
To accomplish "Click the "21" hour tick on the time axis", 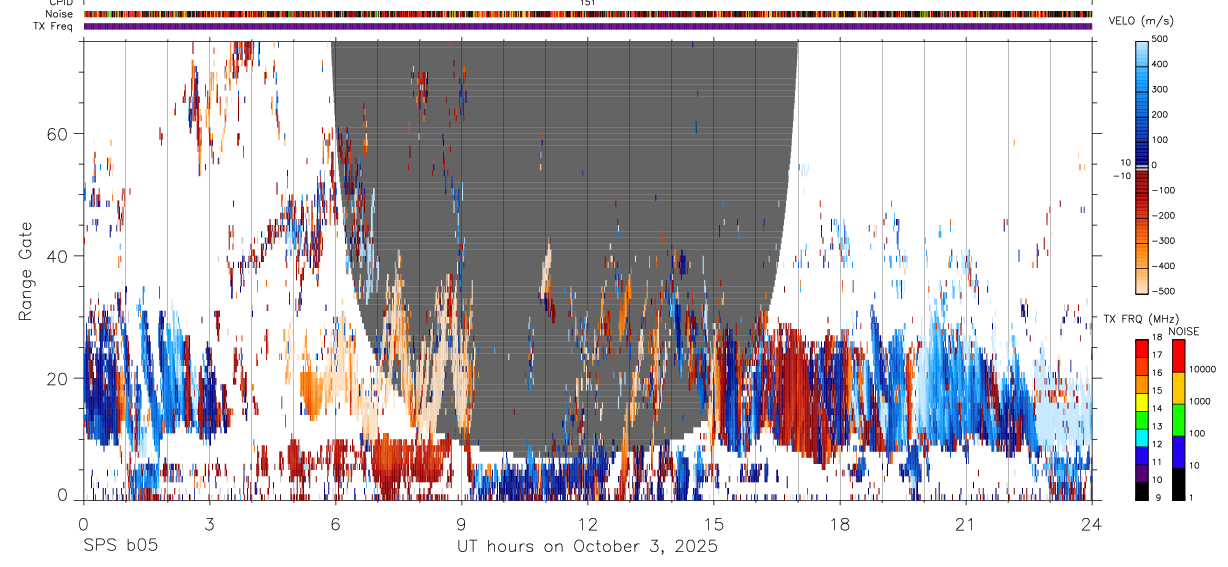I will click(966, 523).
